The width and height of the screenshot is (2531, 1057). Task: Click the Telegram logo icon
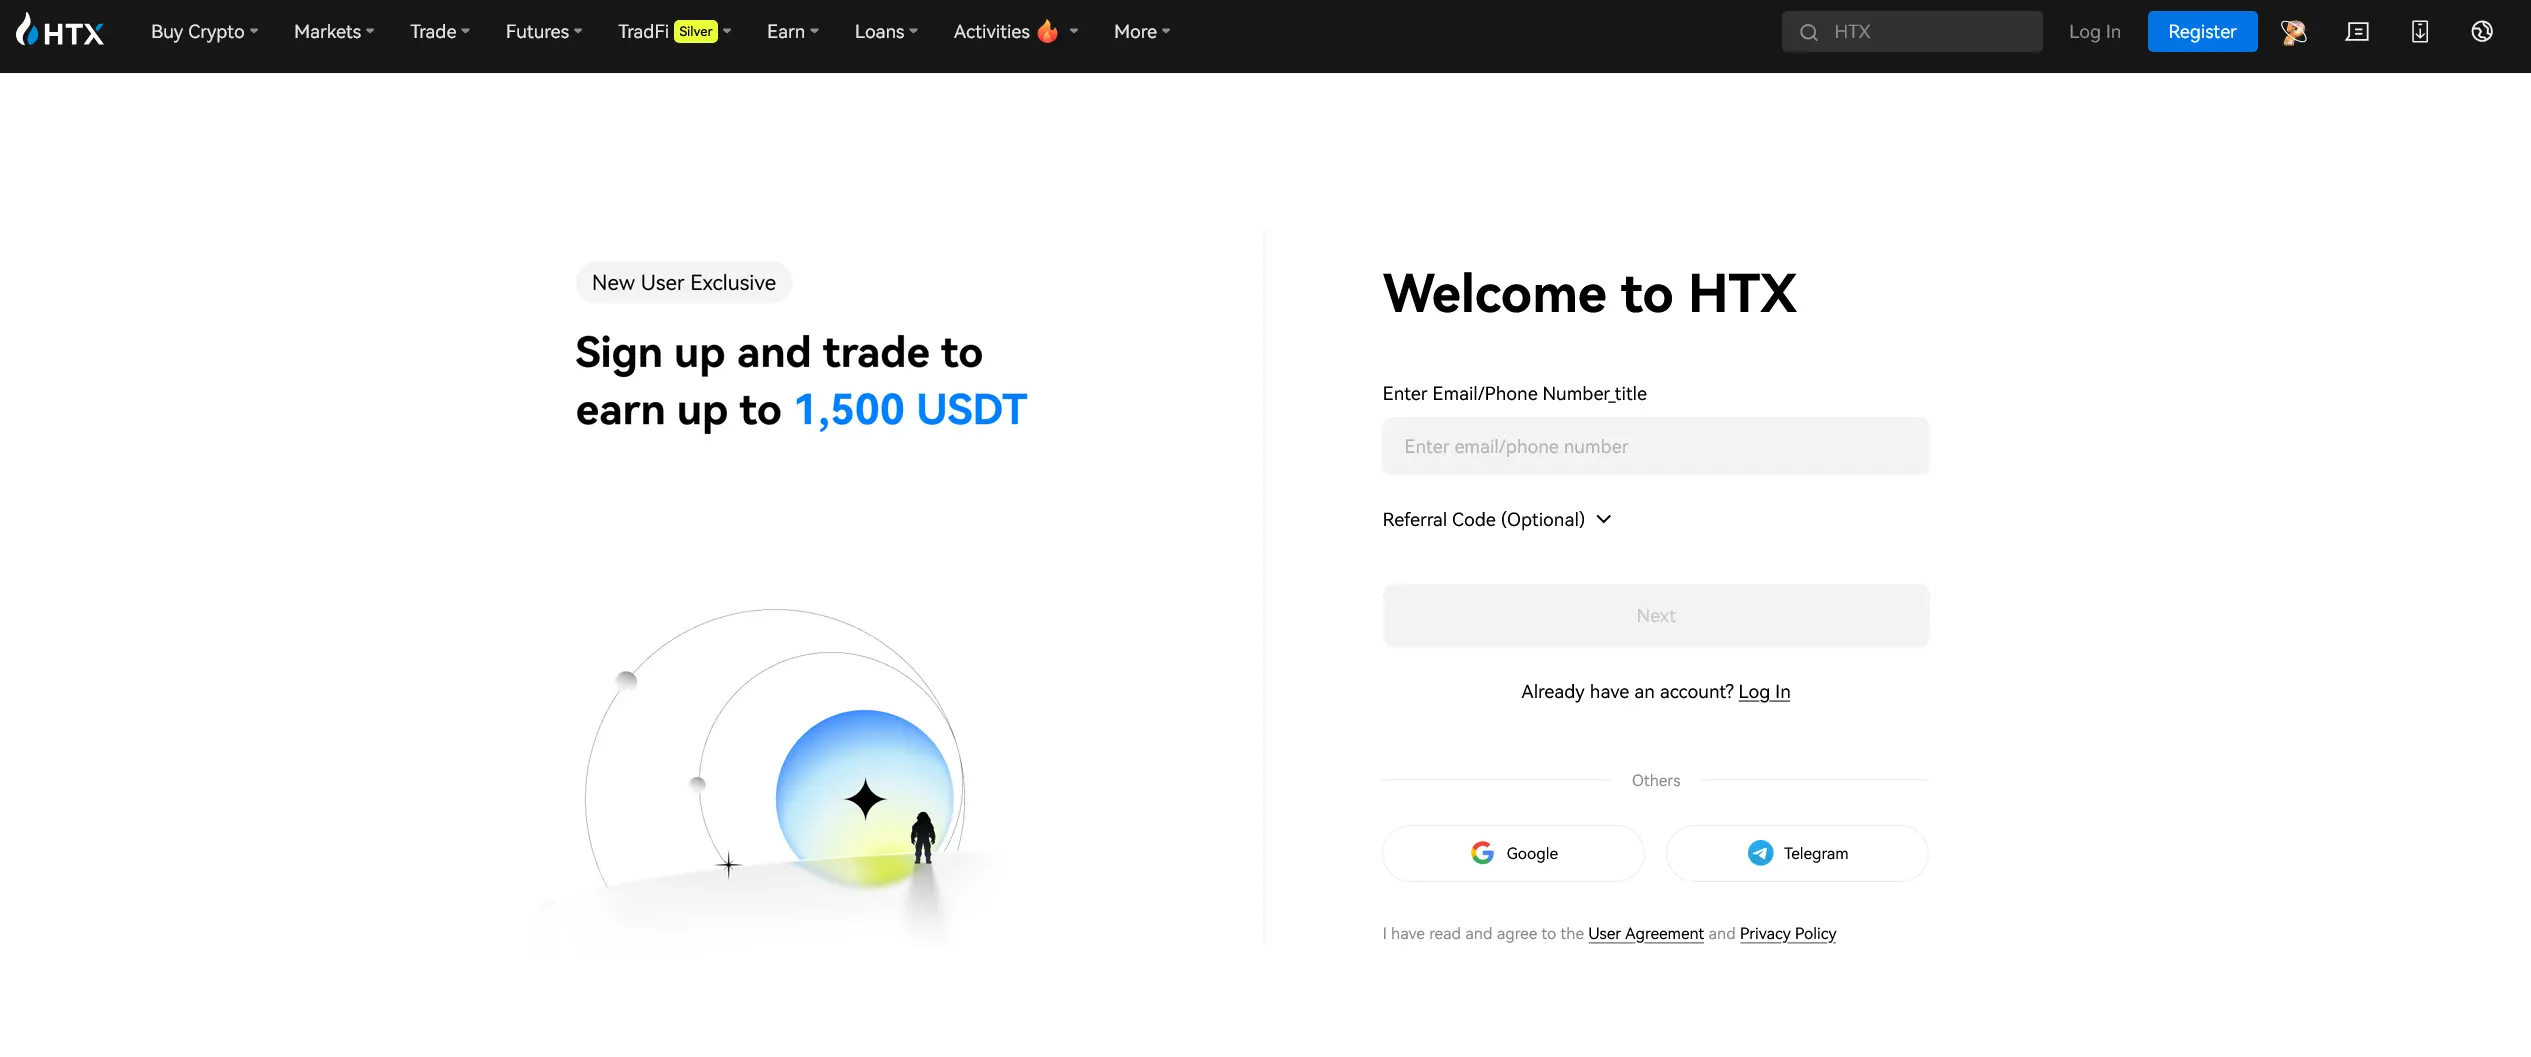1760,853
